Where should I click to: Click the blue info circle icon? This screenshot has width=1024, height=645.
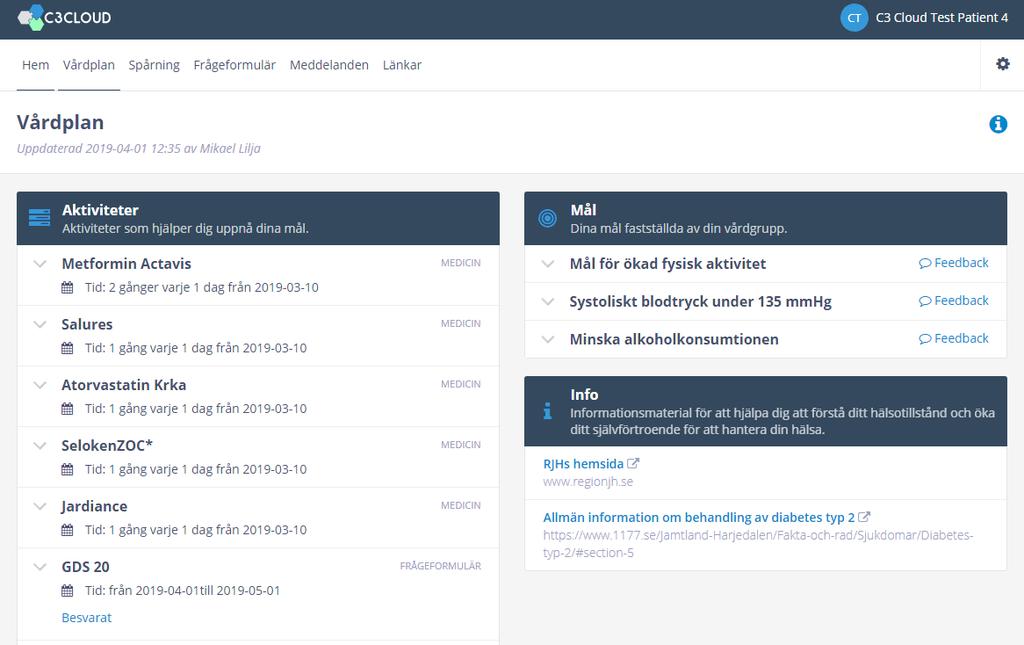[x=998, y=123]
